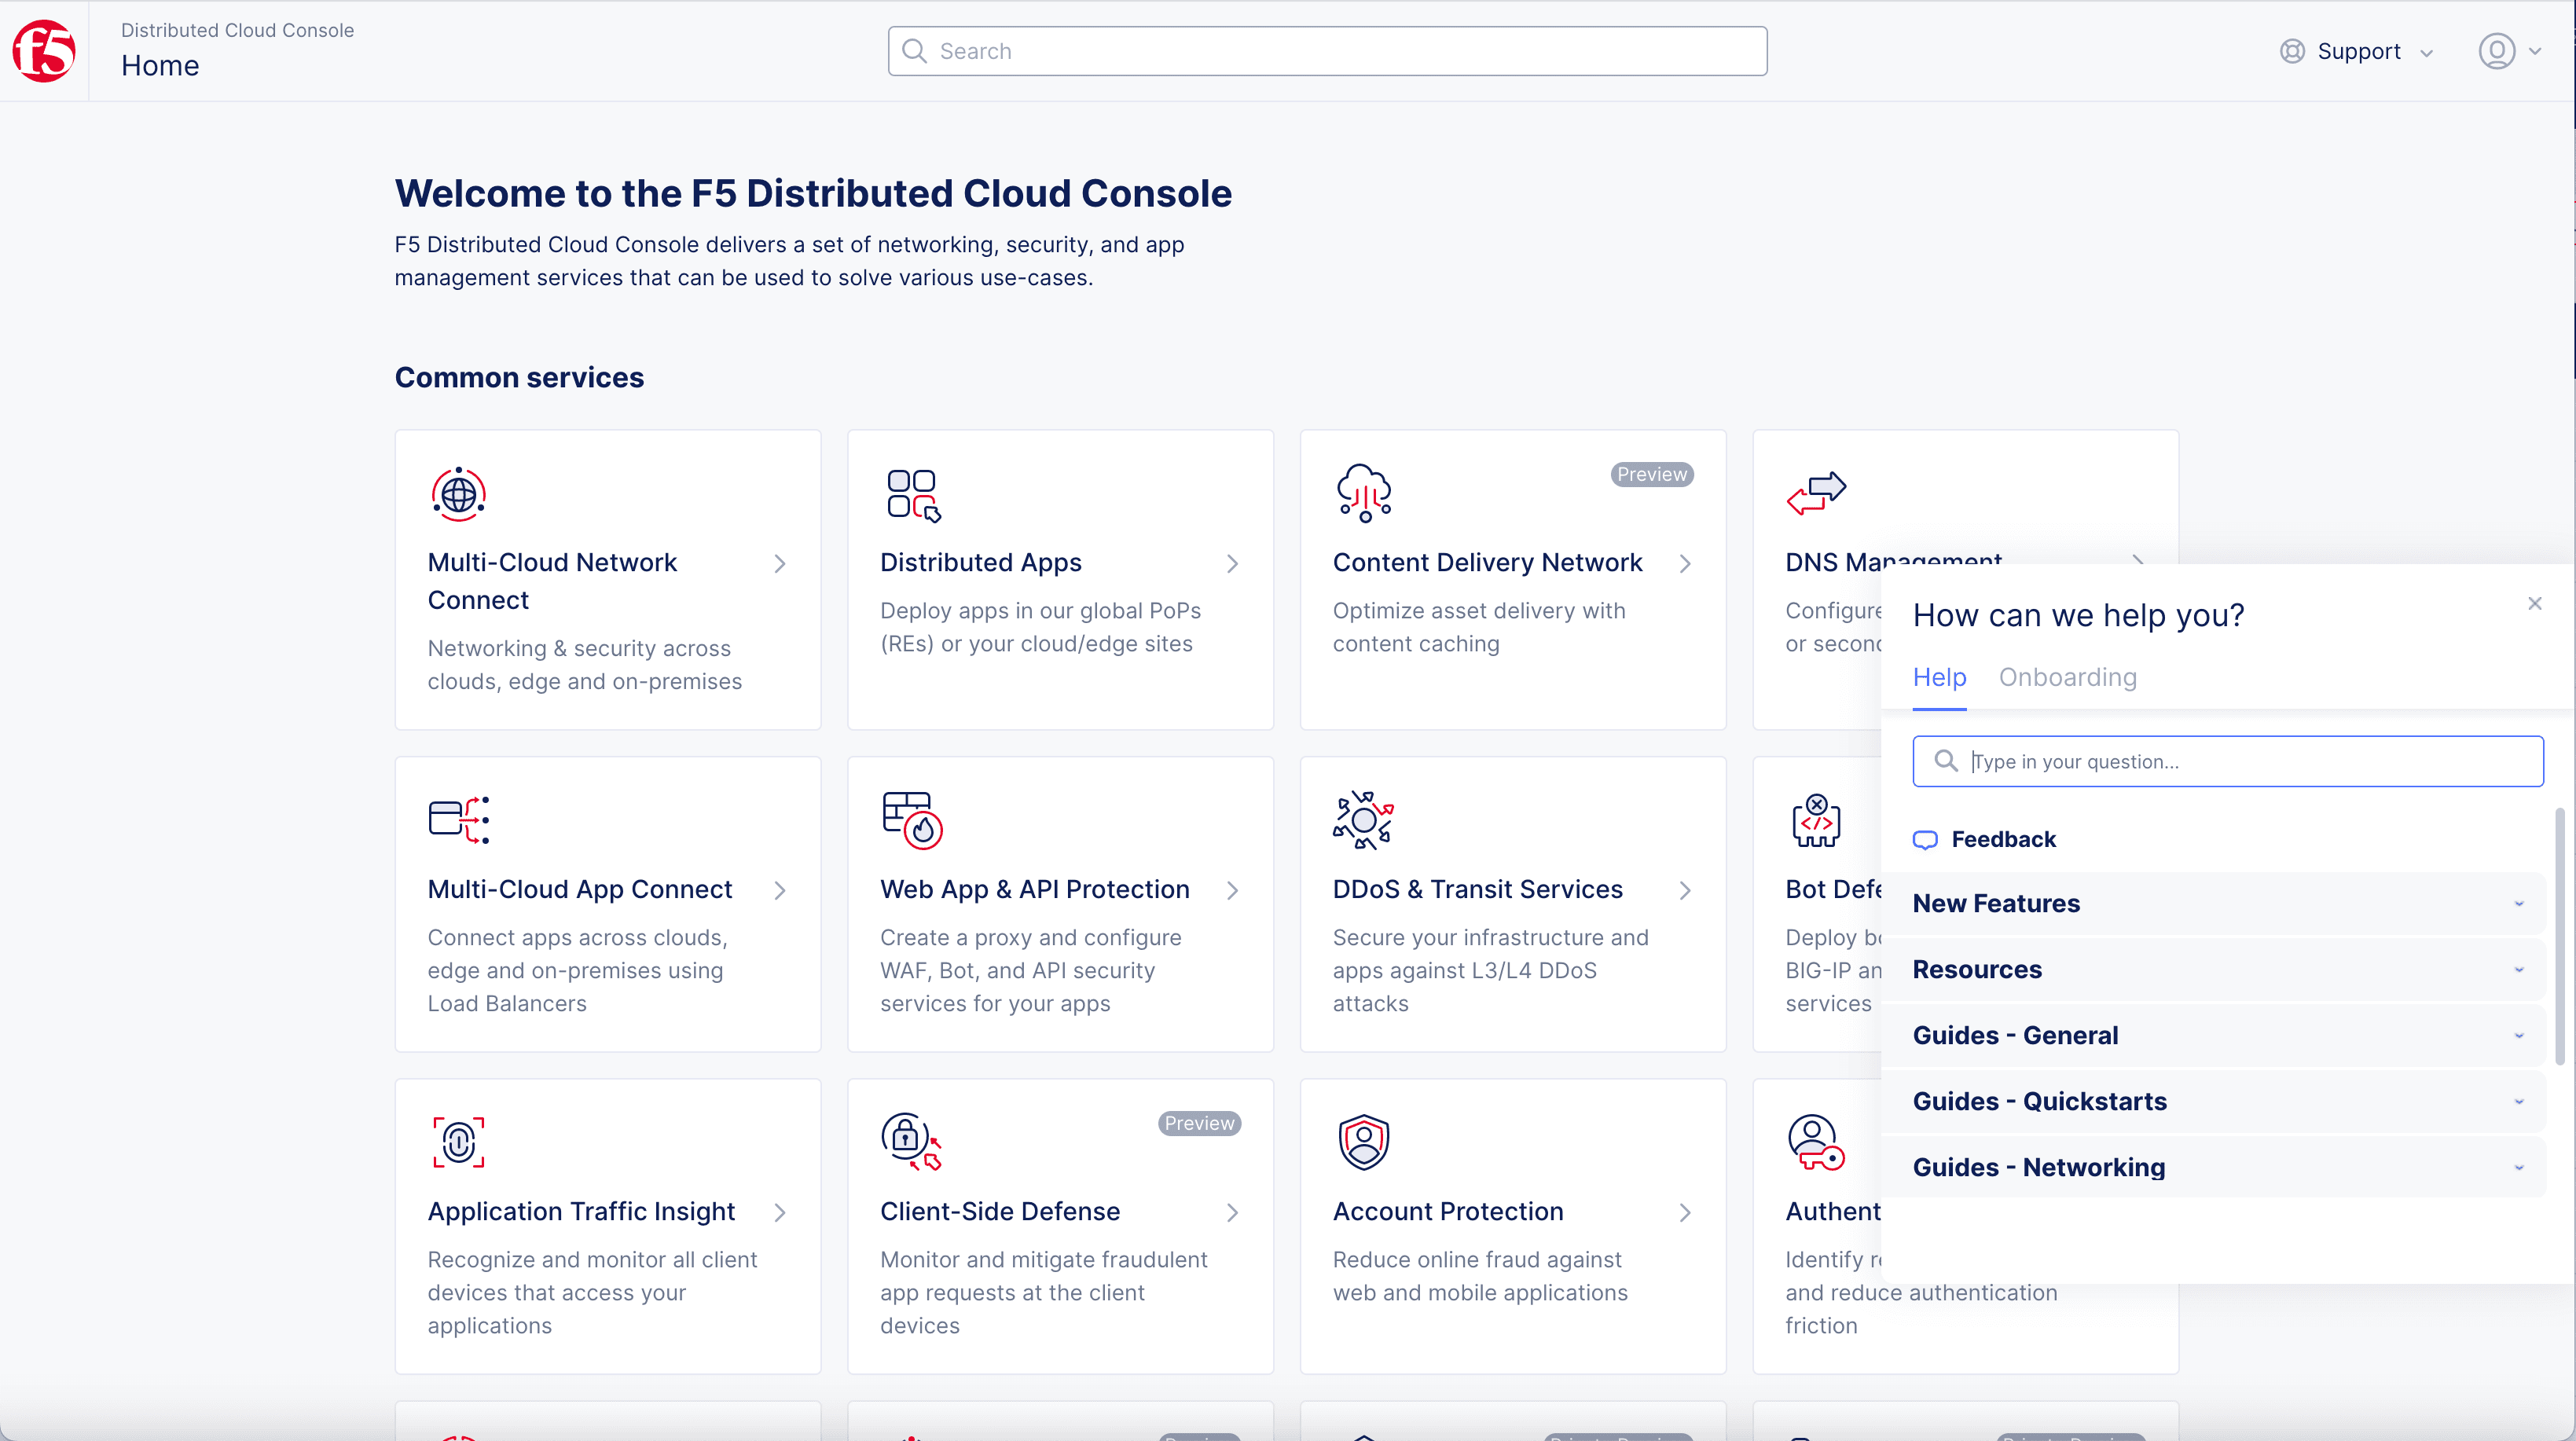Click the Multi-Cloud Network Connect icon
Screen dimensions: 2576x1441
tap(457, 493)
